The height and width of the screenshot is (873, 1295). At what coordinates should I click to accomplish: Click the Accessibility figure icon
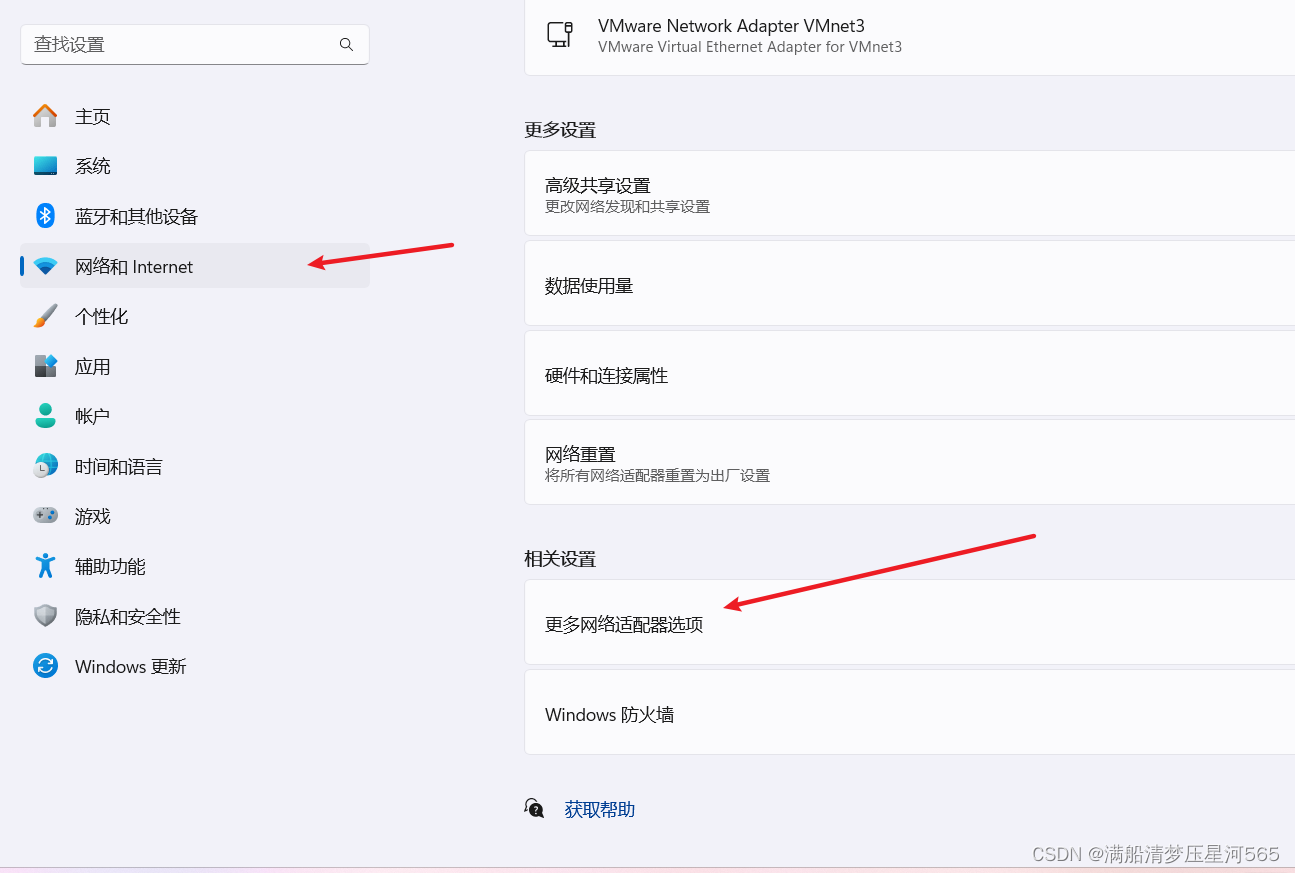click(x=45, y=566)
